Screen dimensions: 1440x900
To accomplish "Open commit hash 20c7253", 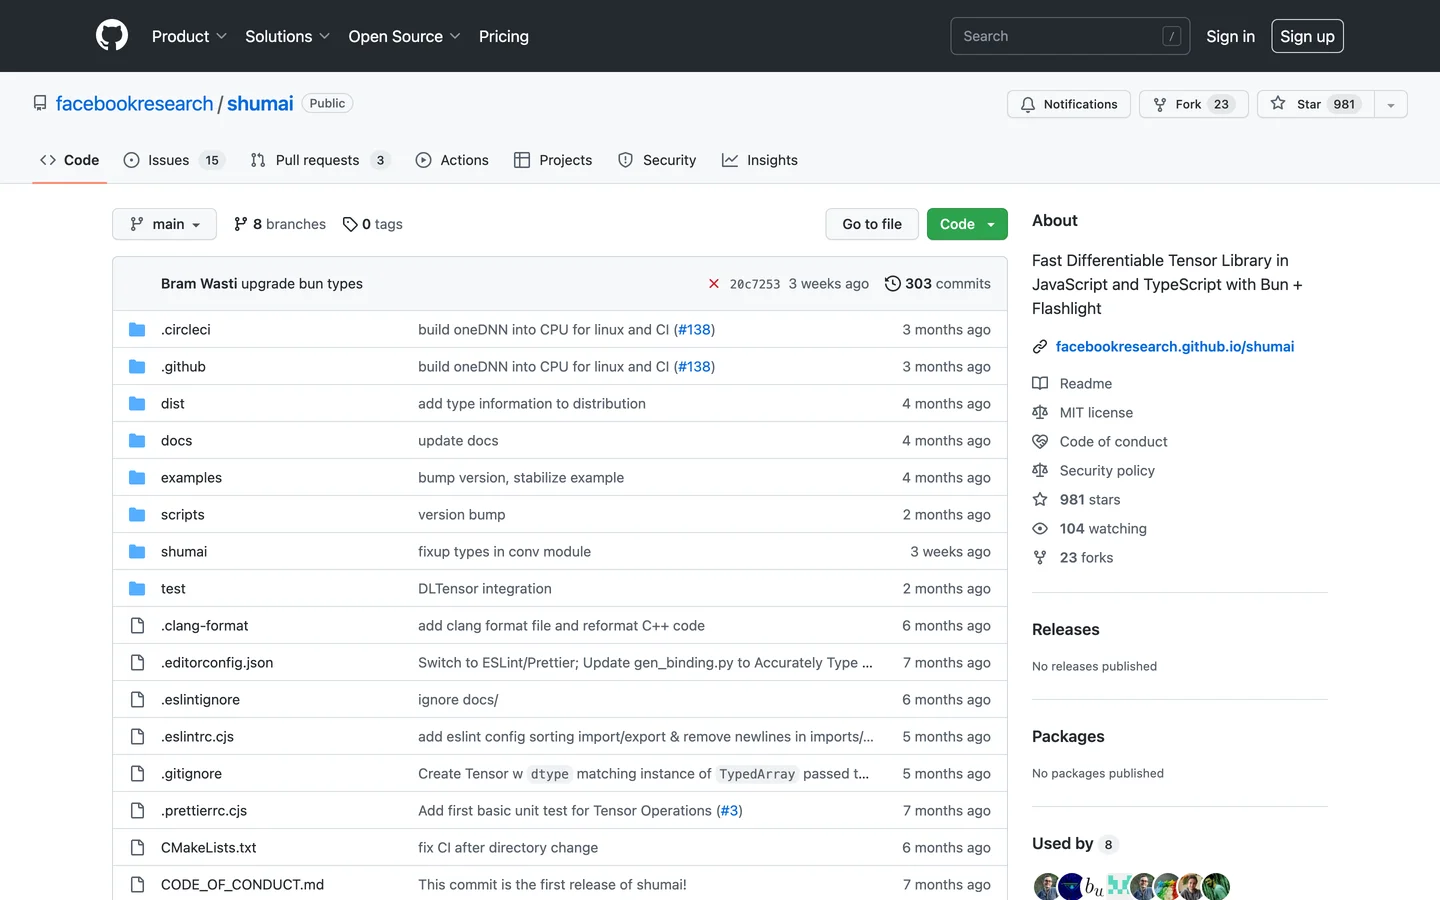I will 755,284.
